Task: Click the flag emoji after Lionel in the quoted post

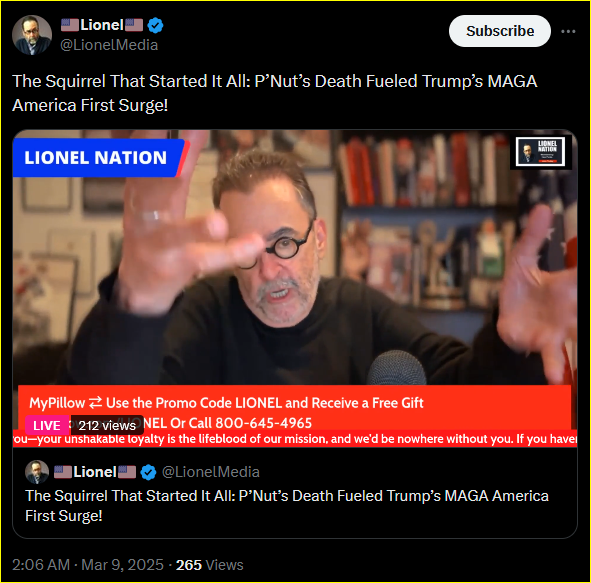Action: point(127,472)
